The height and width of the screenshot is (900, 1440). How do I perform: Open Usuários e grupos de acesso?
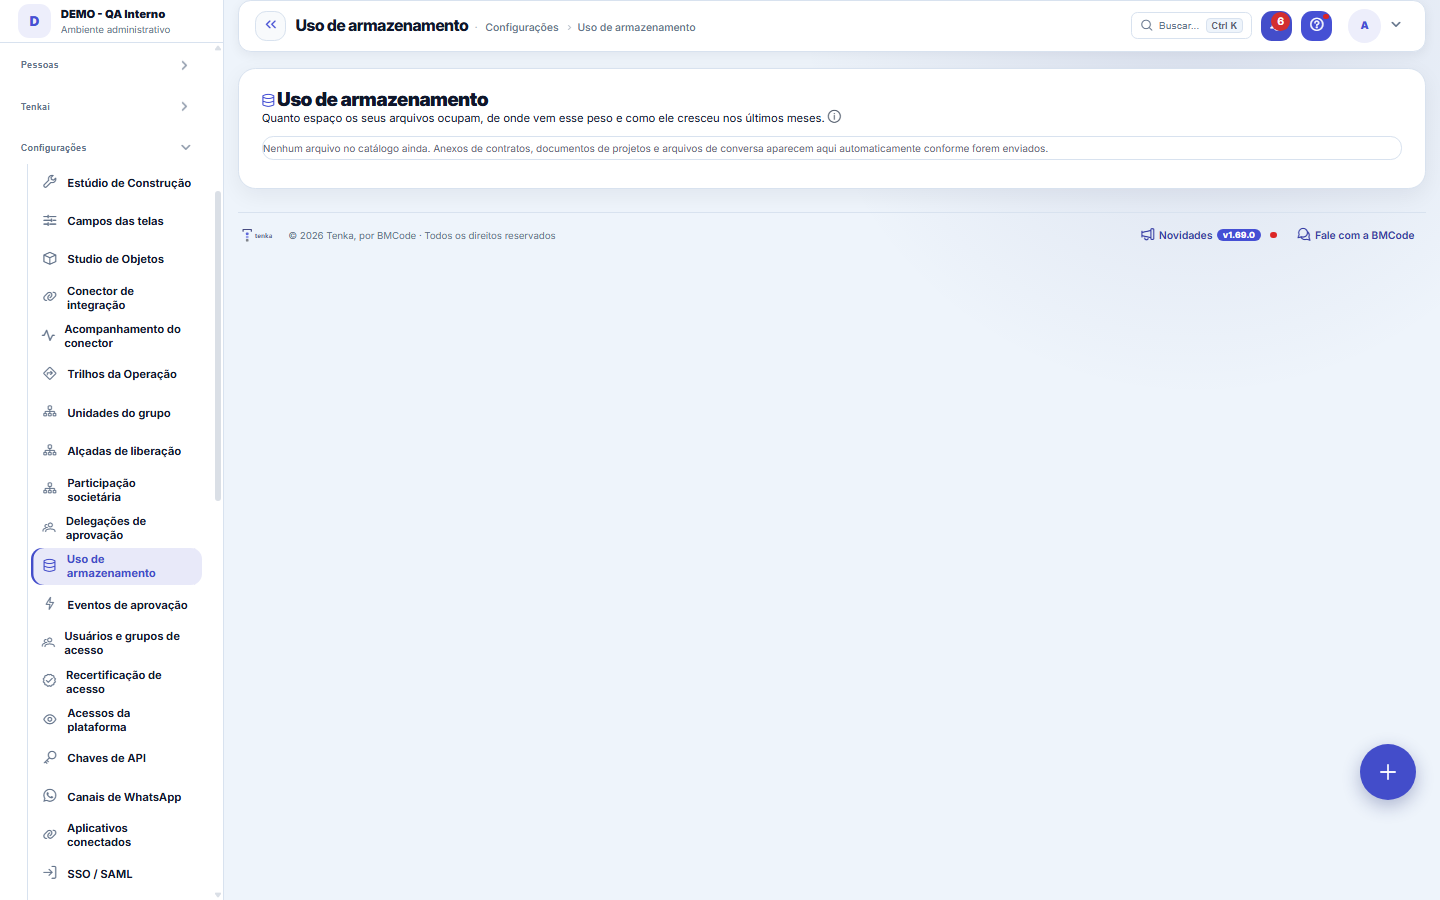pos(117,642)
